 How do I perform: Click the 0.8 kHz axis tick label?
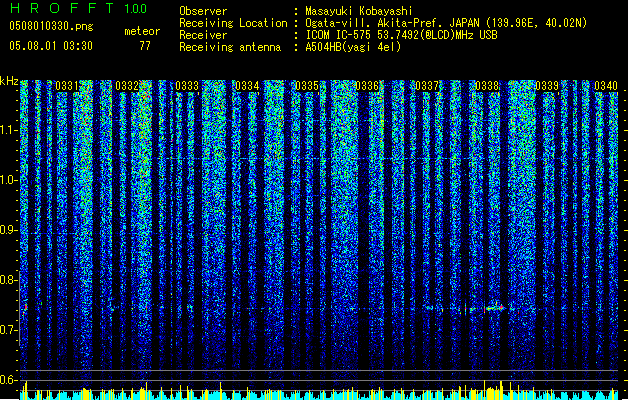(8, 280)
